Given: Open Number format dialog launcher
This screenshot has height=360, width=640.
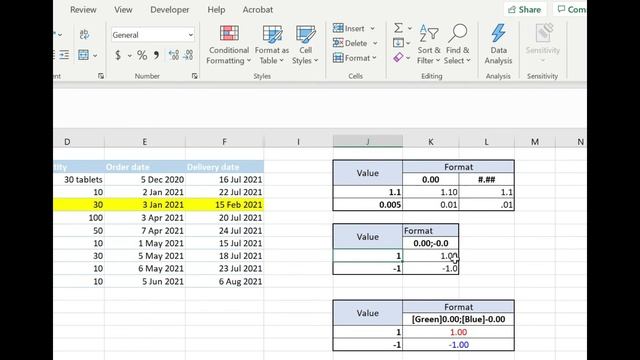Looking at the screenshot, I should (x=195, y=76).
